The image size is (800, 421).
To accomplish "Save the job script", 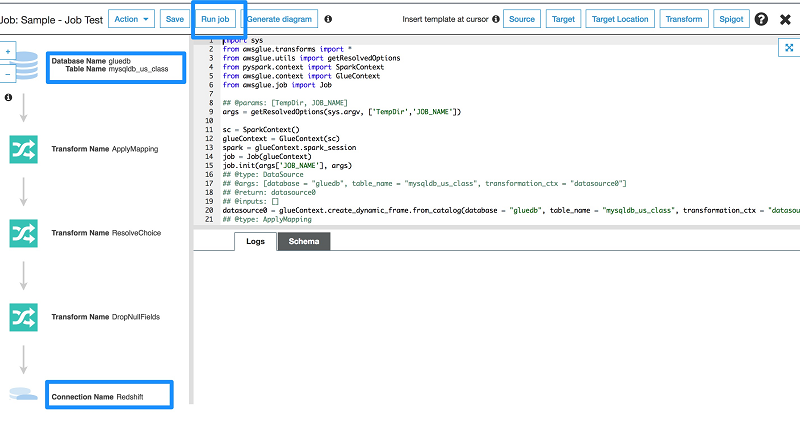I will click(x=174, y=19).
